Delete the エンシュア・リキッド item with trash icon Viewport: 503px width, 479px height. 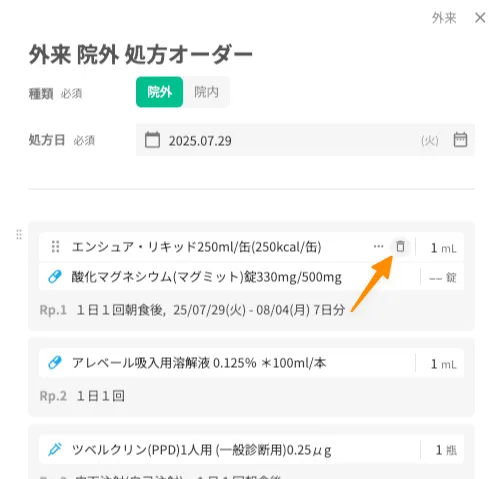click(x=400, y=247)
